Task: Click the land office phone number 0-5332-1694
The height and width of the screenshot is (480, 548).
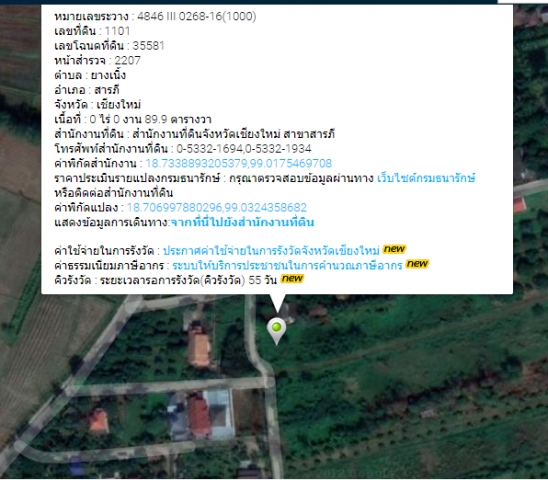Action: (x=209, y=149)
